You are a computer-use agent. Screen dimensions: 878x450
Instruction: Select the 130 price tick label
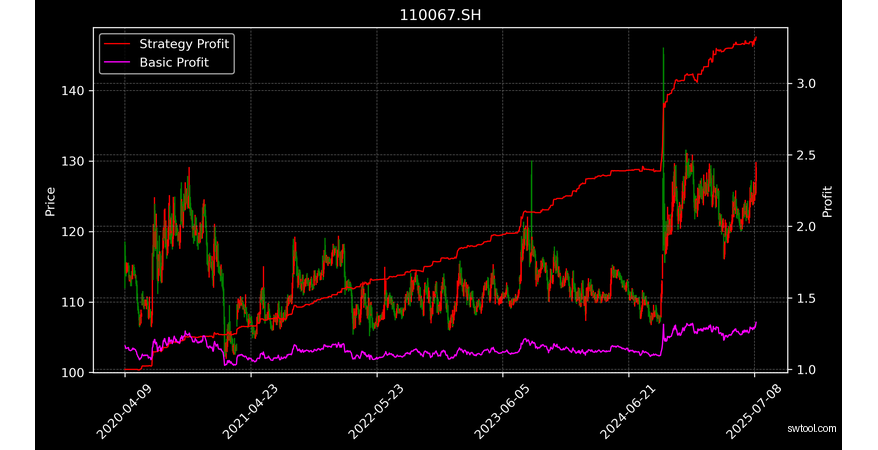click(x=73, y=161)
